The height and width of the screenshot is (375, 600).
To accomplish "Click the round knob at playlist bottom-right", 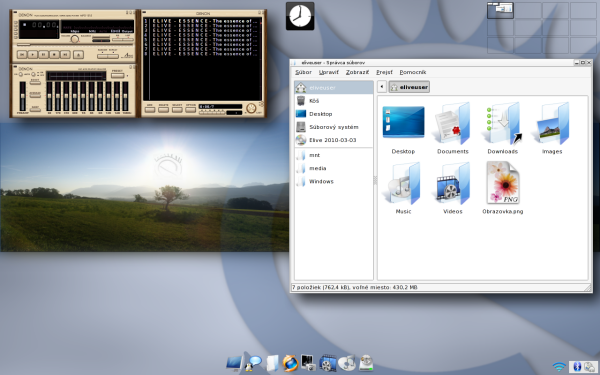I will (x=251, y=108).
